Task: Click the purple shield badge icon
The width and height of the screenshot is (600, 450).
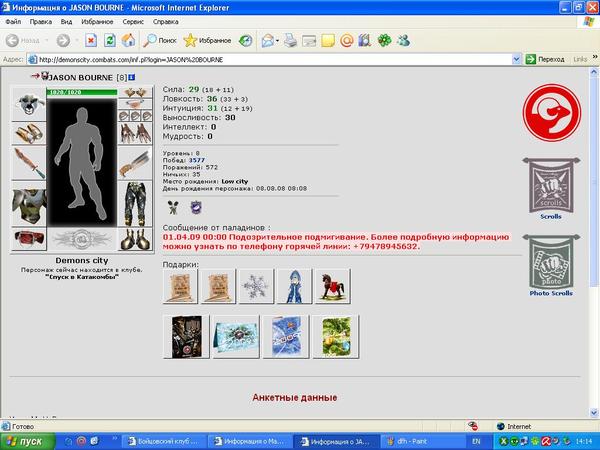Action: tap(196, 208)
